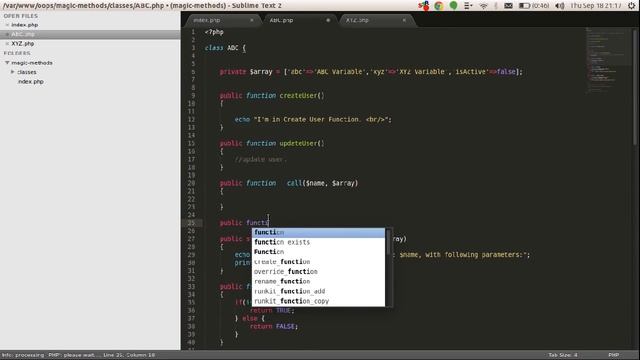The height and width of the screenshot is (360, 640).
Task: Click the red S indicator icon in top panel
Action: click(424, 6)
